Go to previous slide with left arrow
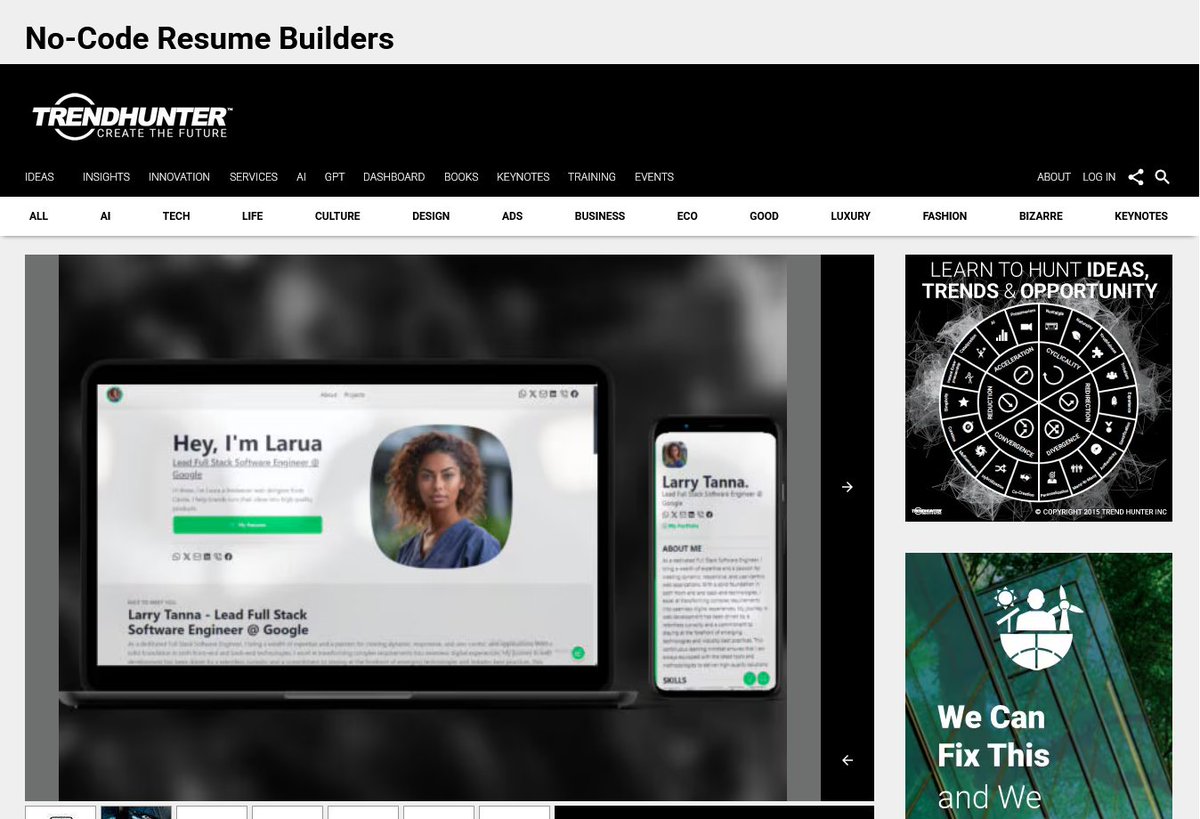The image size is (1200, 819). click(x=847, y=760)
